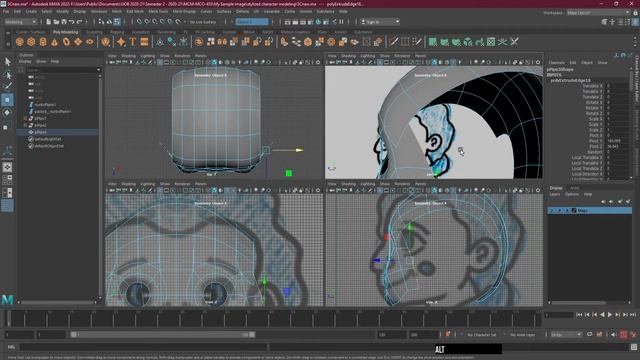This screenshot has width=640, height=360.
Task: Create a polygon plane from the shelf
Action: click(78, 42)
